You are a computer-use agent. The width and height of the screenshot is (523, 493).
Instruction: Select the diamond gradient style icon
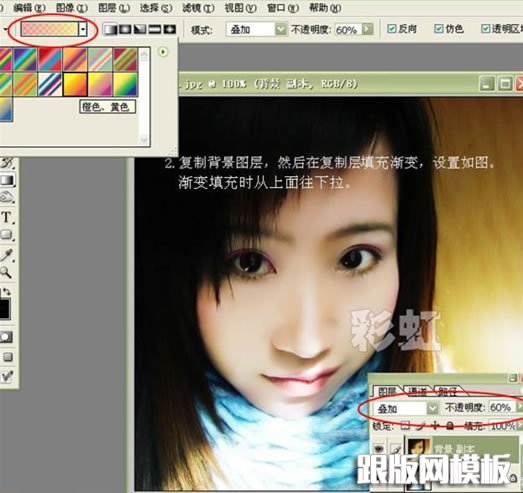click(169, 29)
